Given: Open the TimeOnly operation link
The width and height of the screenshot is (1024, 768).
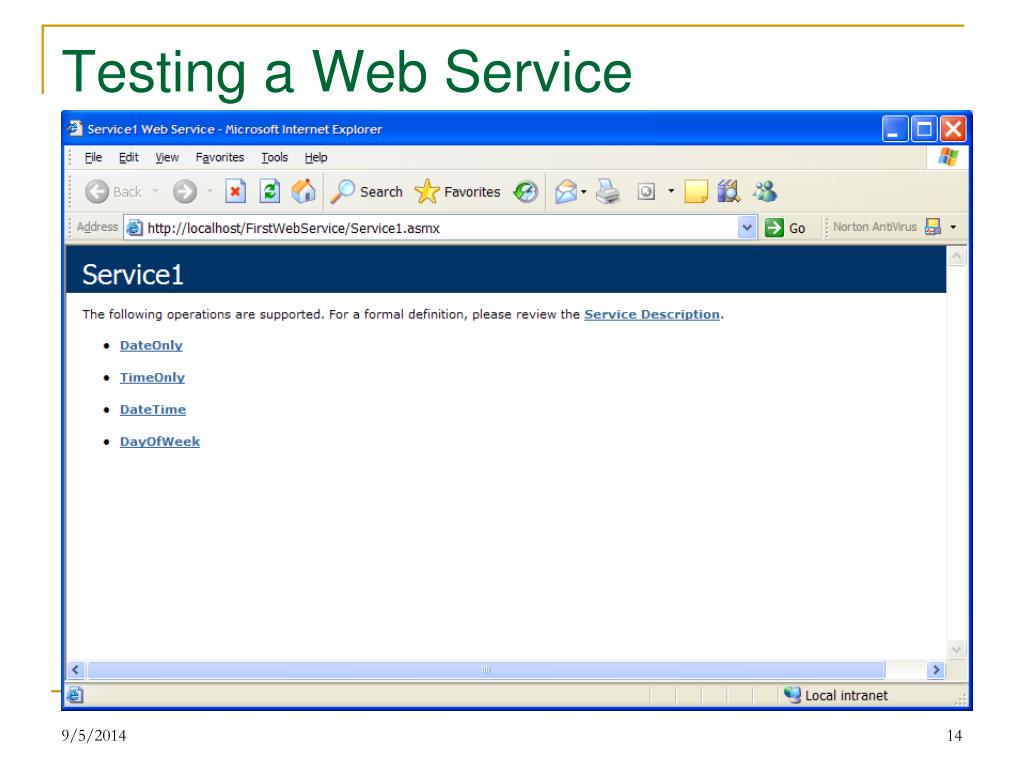Looking at the screenshot, I should click(x=152, y=377).
